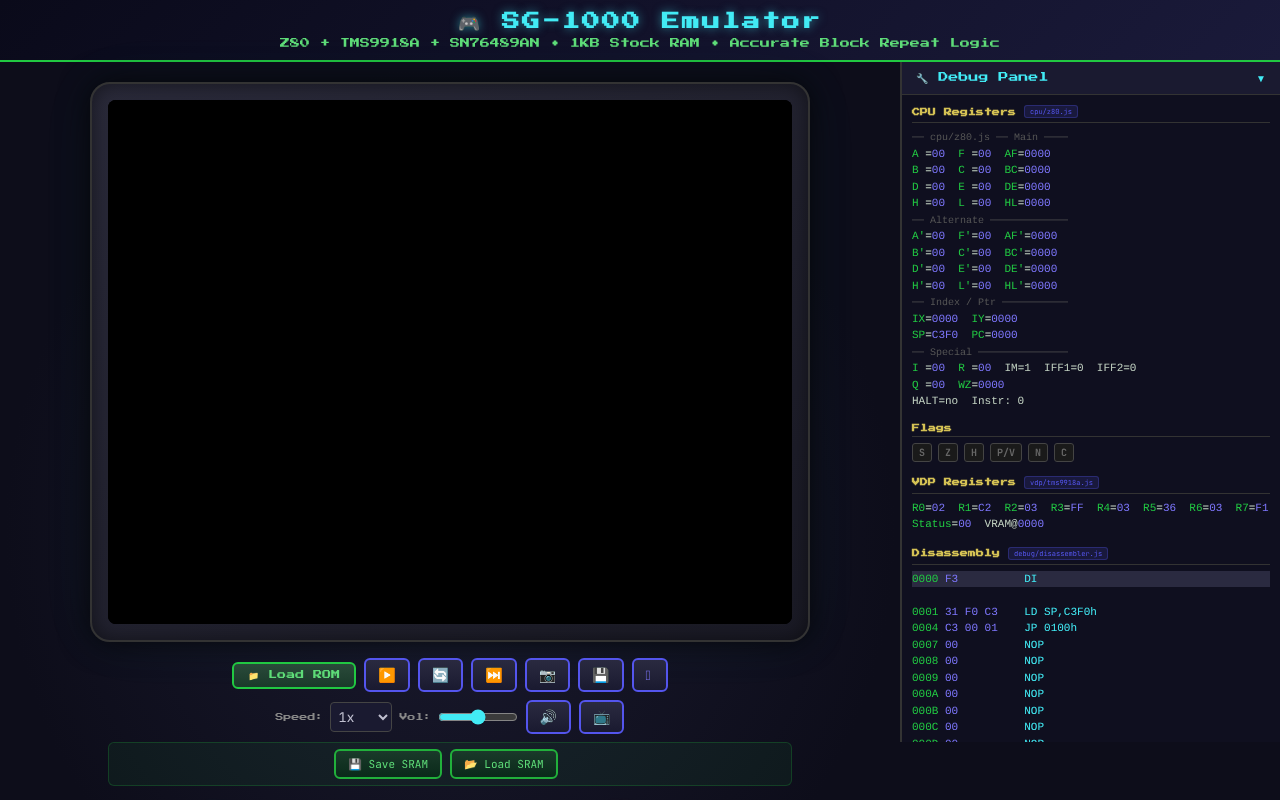Click the IM=1 interrupt mode value
This screenshot has height=800, width=1280.
point(1018,368)
